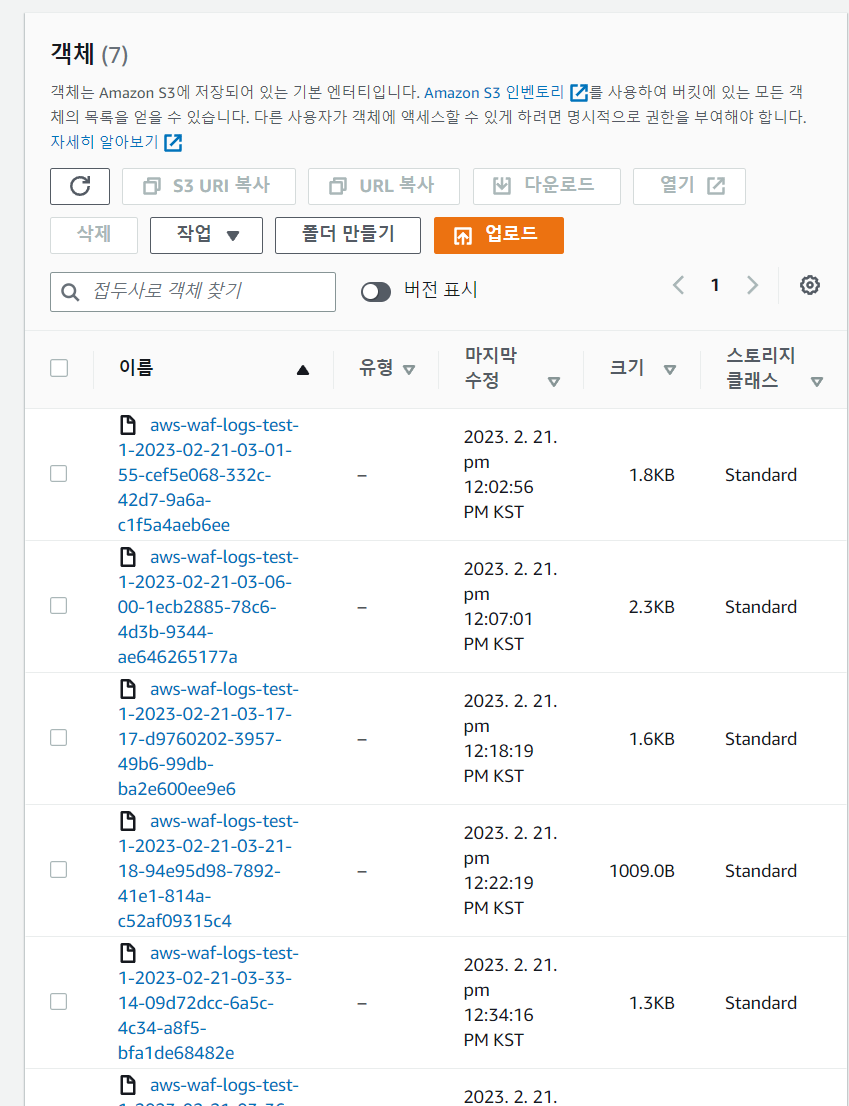This screenshot has height=1106, width=849.
Task: Click page number 1 in pagination
Action: (x=715, y=286)
